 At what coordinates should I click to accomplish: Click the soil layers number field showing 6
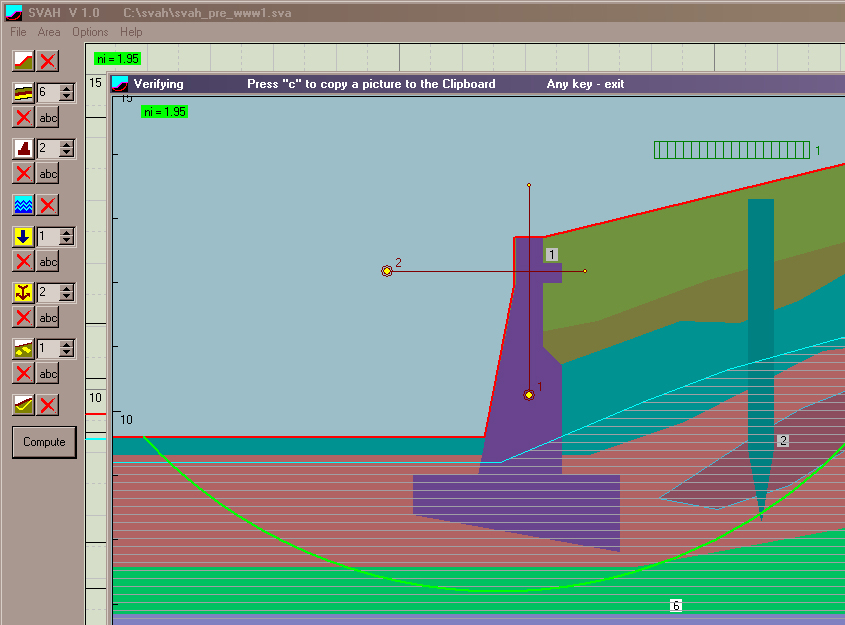[x=48, y=93]
